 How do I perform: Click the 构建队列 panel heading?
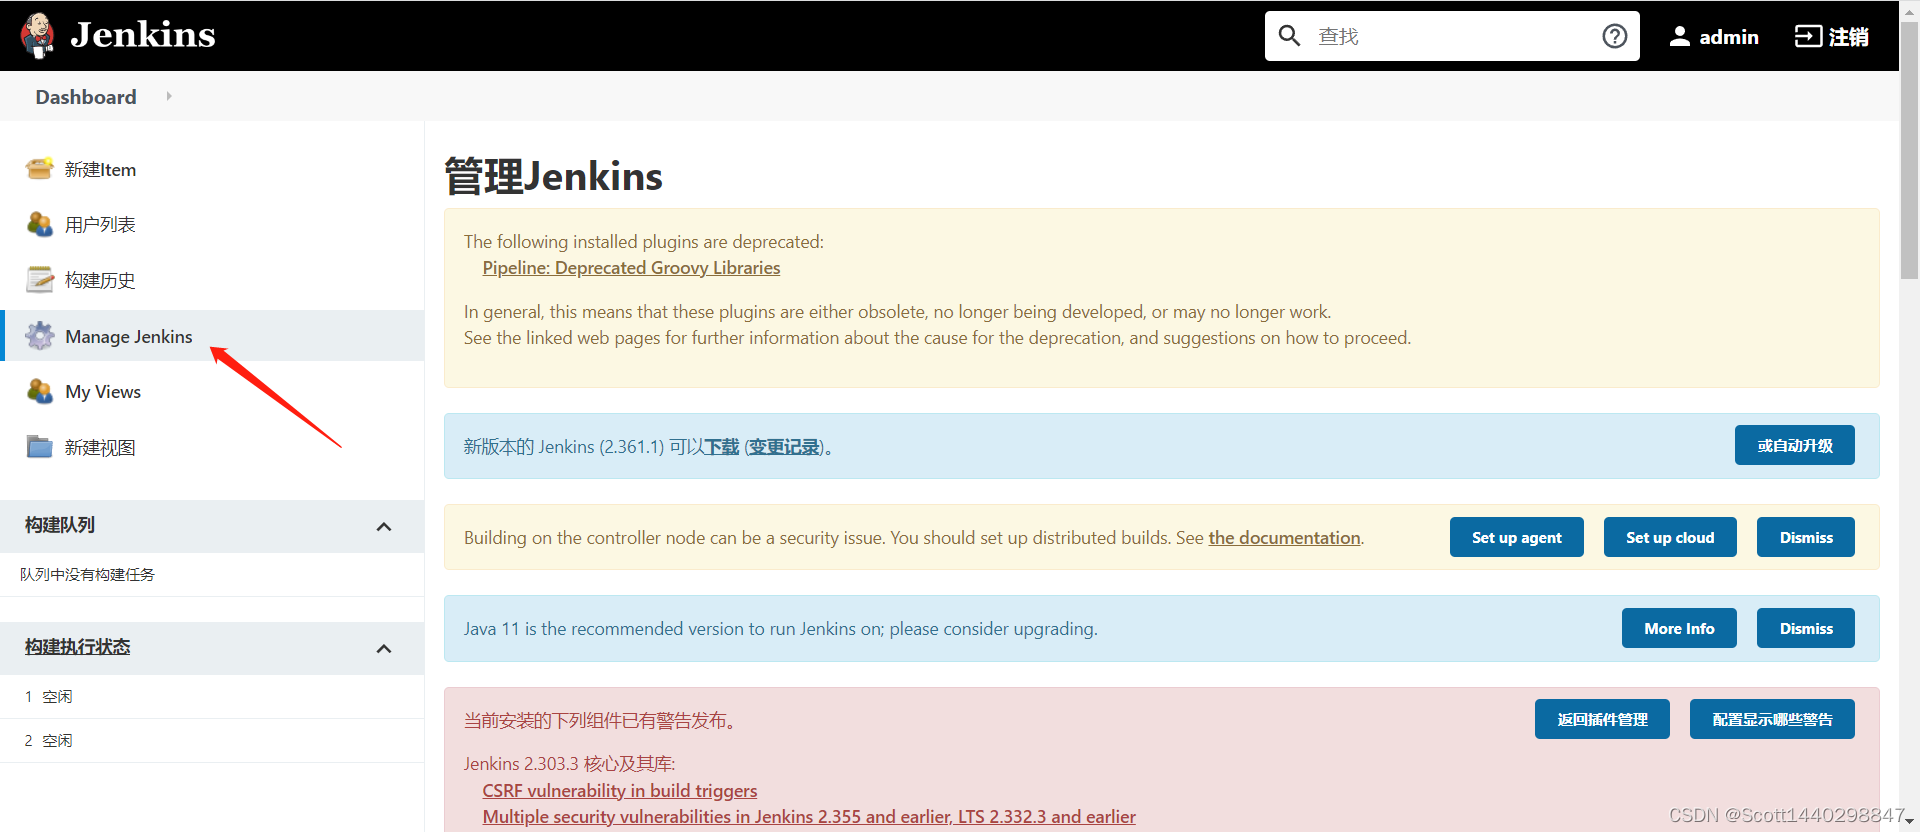click(60, 525)
